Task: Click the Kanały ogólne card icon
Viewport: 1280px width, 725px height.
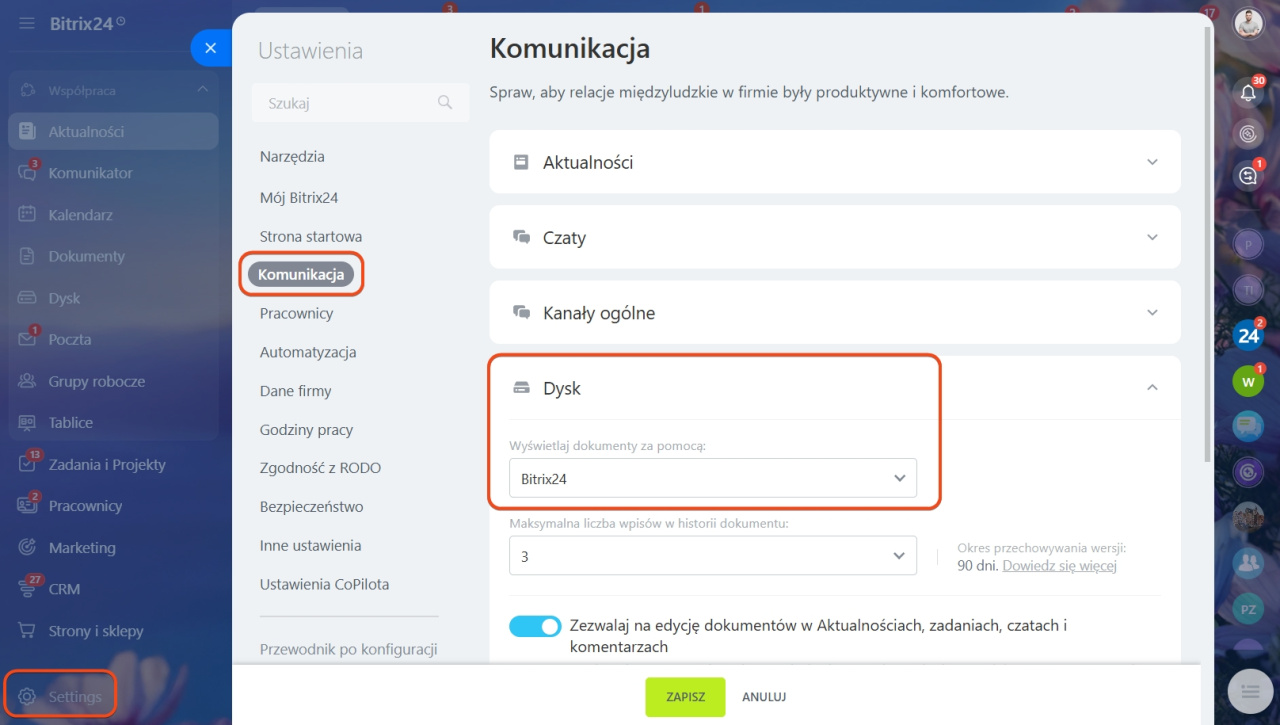Action: point(520,312)
